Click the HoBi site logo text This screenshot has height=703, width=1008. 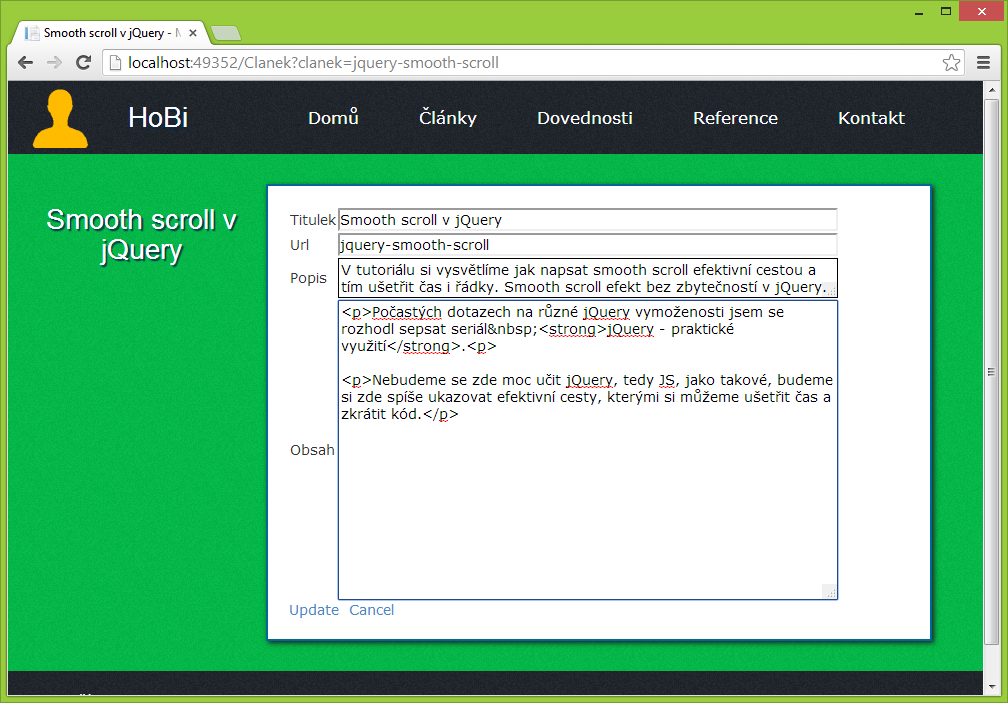157,117
